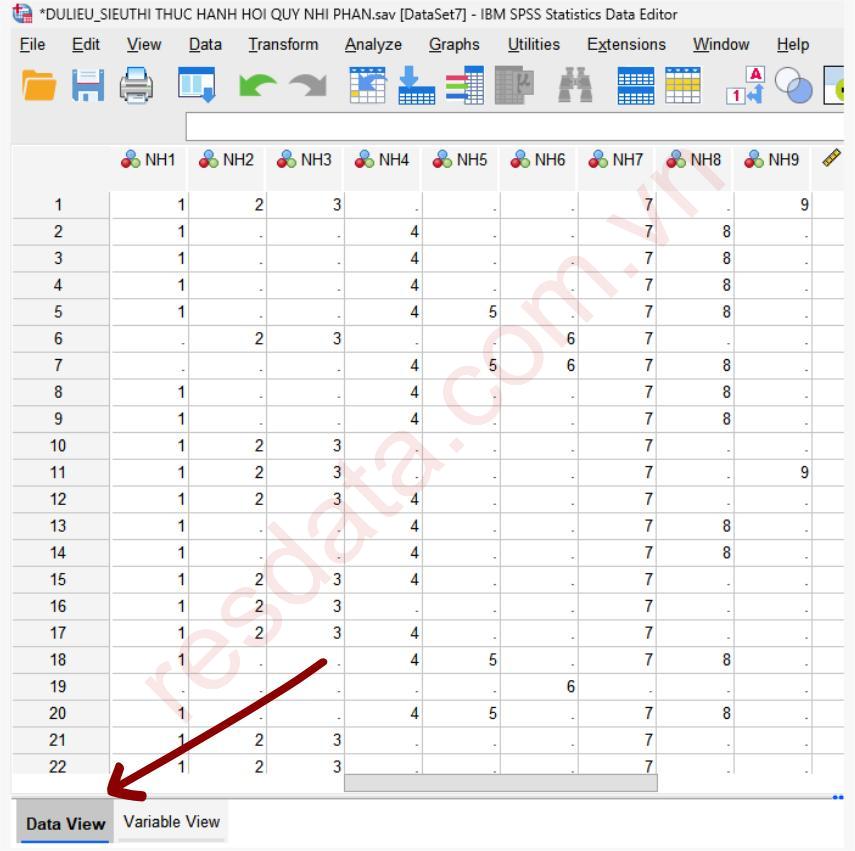855x851 pixels.
Task: Save the dataset with the floppy disk icon
Action: click(x=88, y=87)
